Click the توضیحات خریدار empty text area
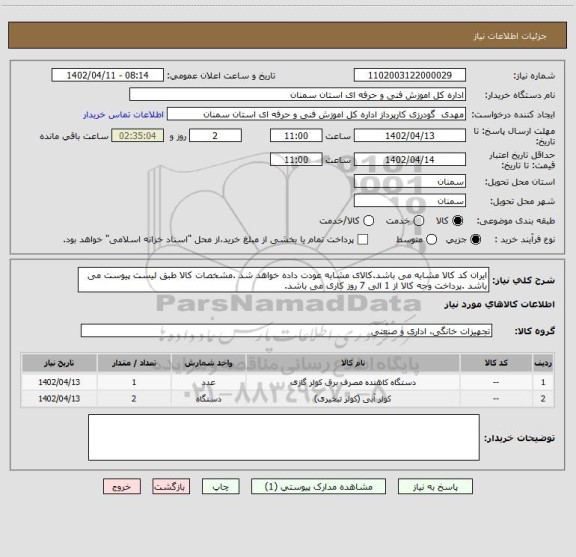The width and height of the screenshot is (576, 557). (x=284, y=437)
